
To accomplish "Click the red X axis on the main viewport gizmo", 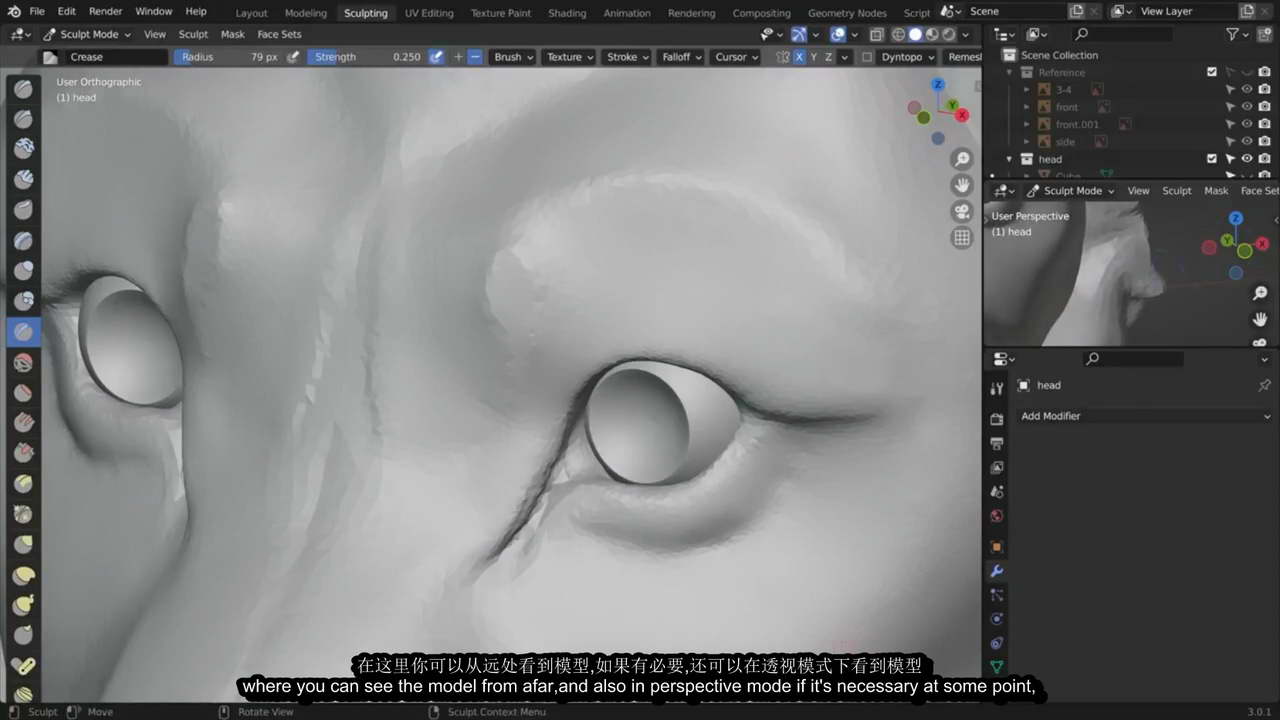I will coord(962,115).
